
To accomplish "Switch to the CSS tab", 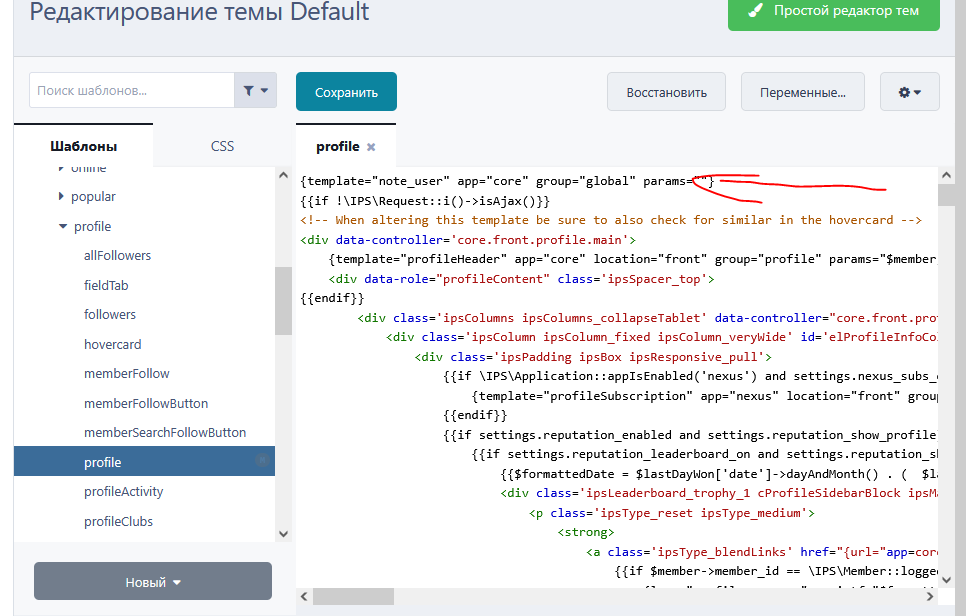I will 222,146.
